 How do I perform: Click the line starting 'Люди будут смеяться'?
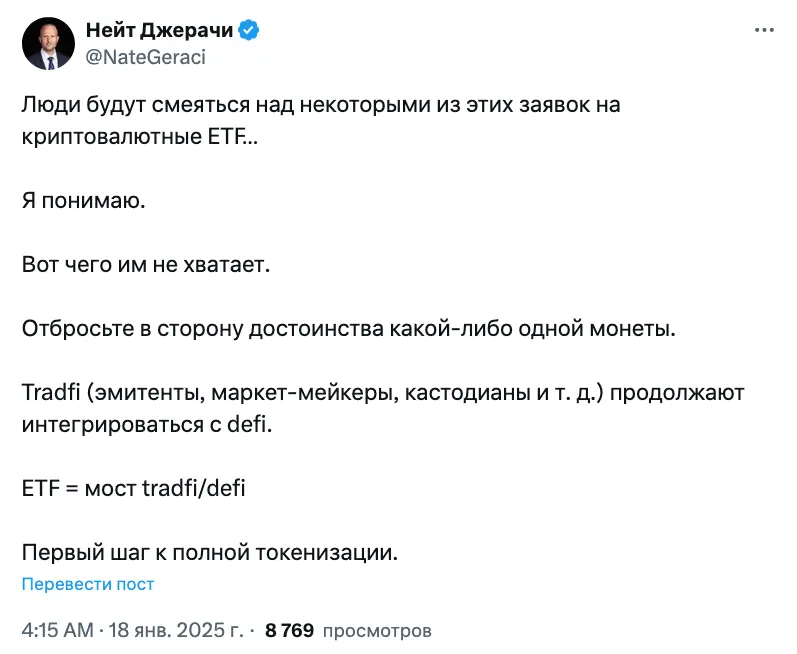[x=321, y=105]
